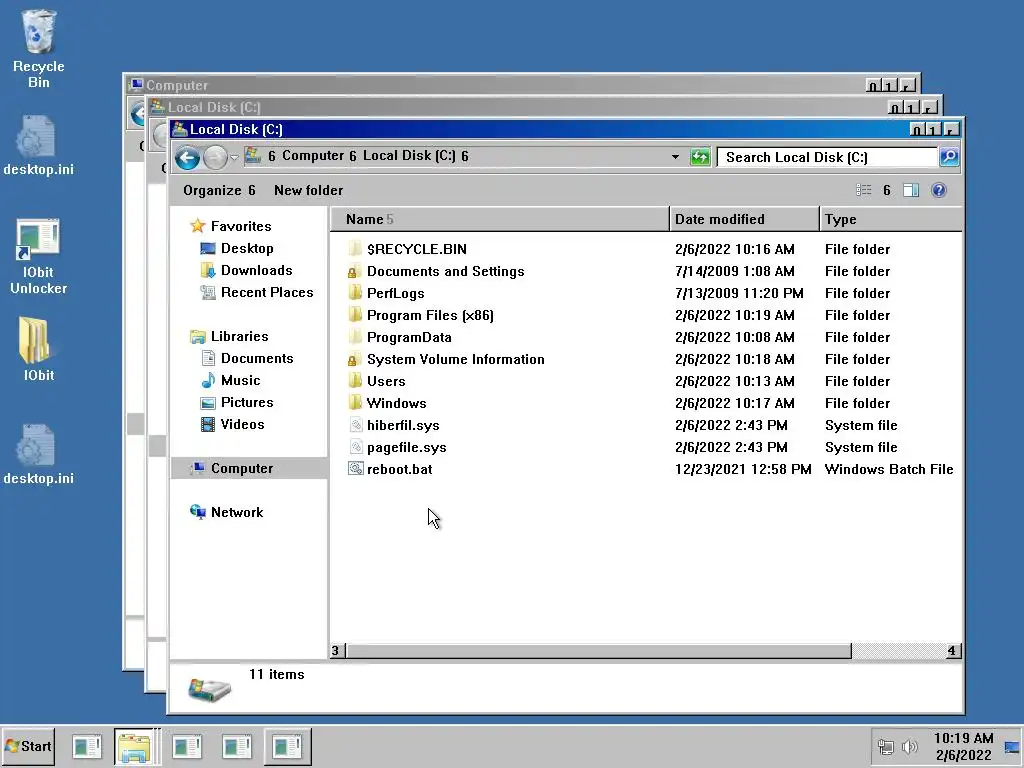Click the Recycle Bin desktop icon
The height and width of the screenshot is (768, 1024).
(x=39, y=49)
